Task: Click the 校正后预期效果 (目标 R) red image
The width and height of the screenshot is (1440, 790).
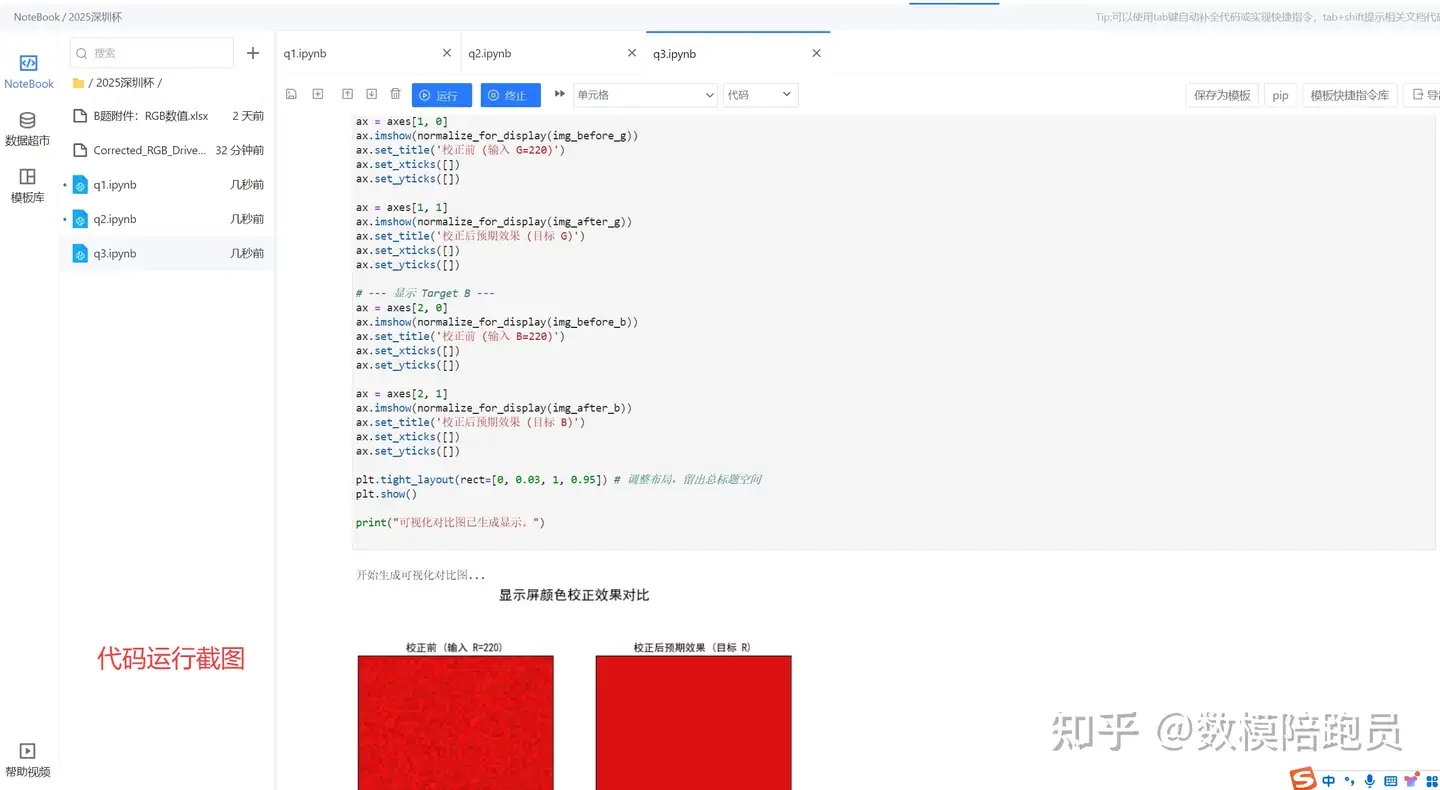Action: (693, 722)
